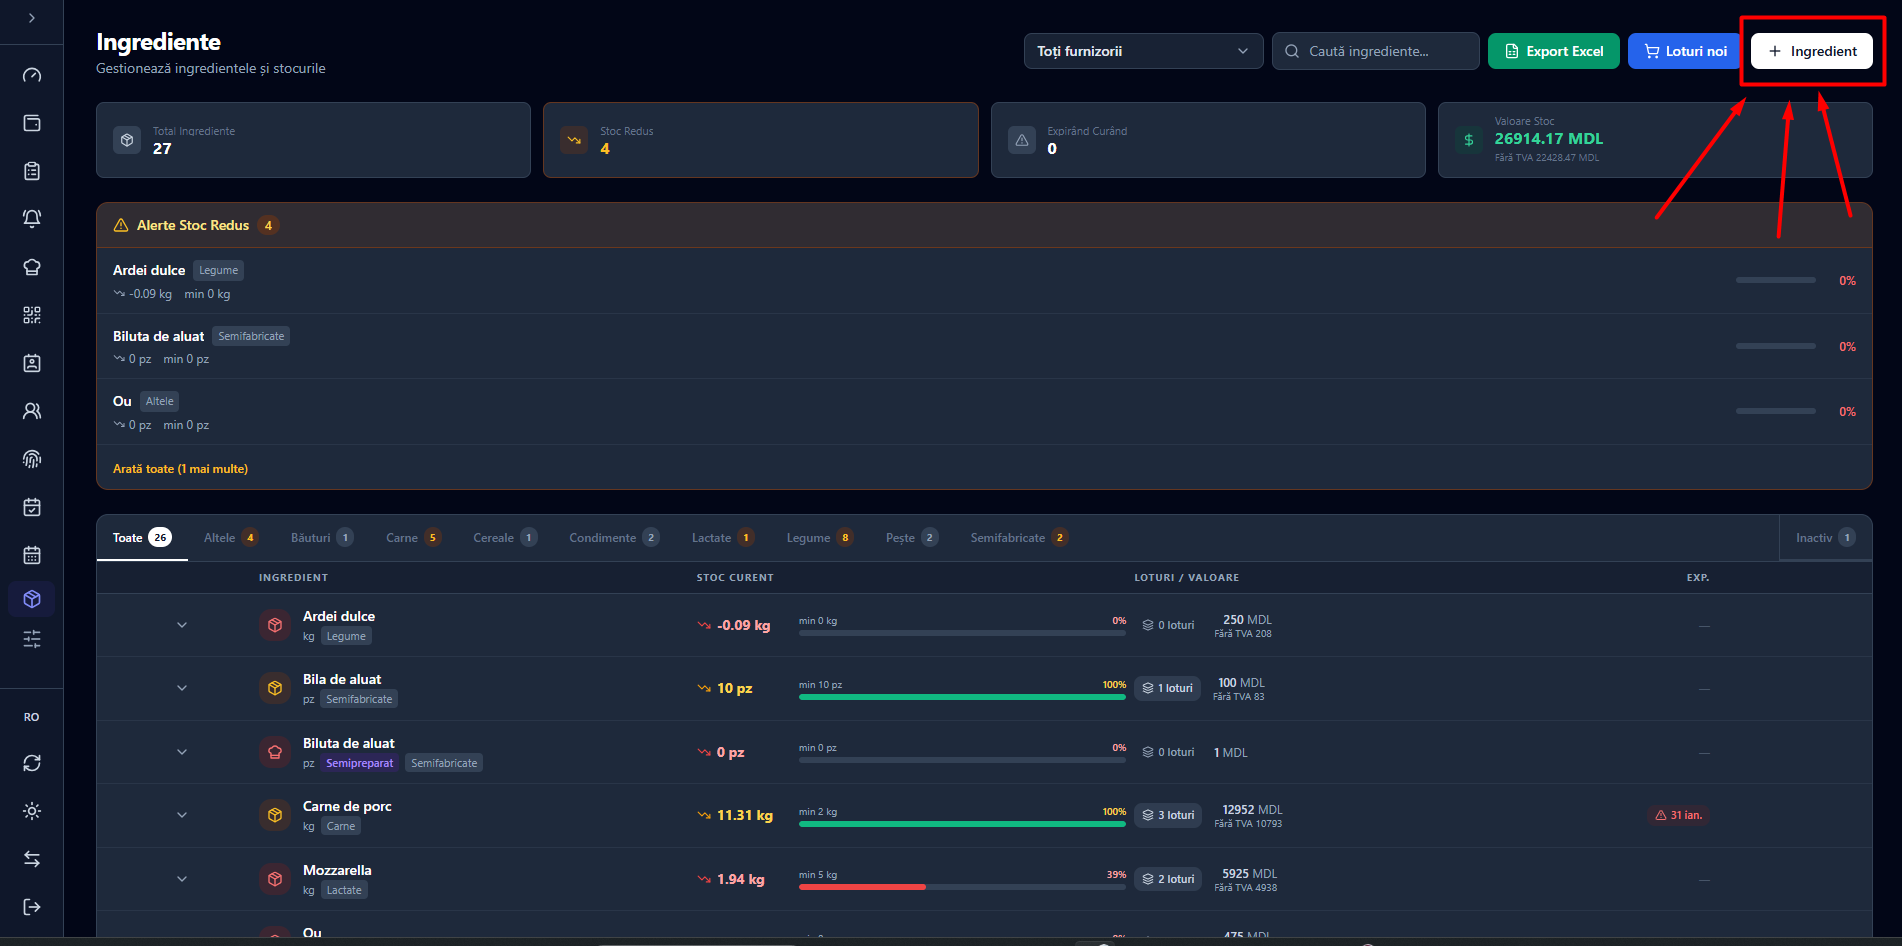The height and width of the screenshot is (946, 1902).
Task: Click Arată toate (1 mai multe) link
Action: tap(180, 469)
